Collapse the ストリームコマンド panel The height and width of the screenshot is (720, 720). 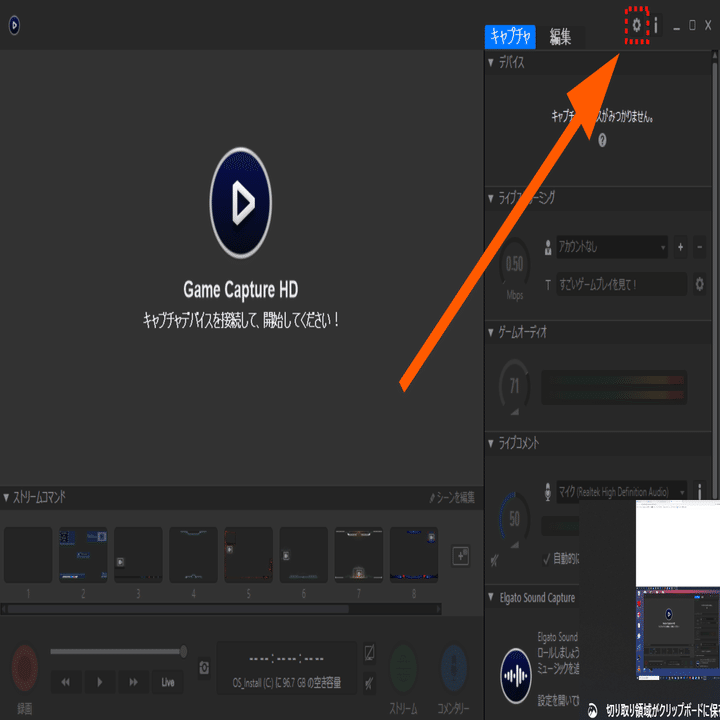[x=6, y=497]
